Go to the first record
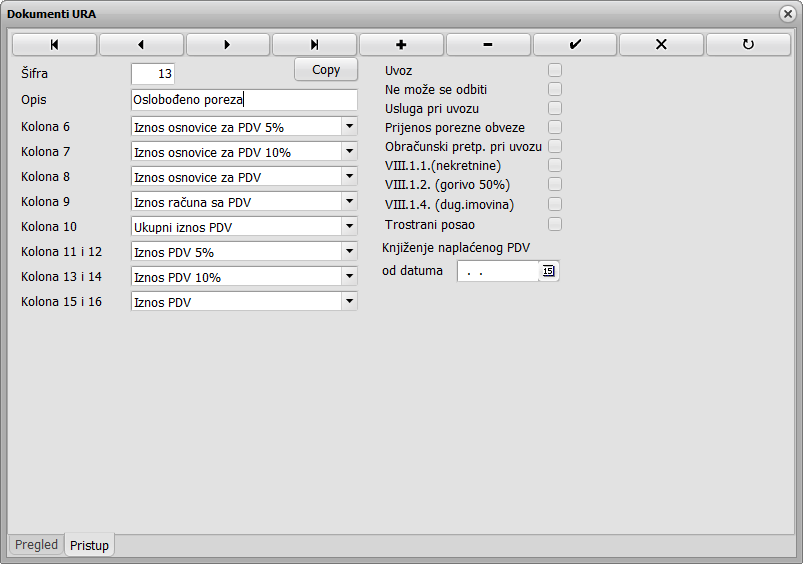803x564 pixels. click(x=54, y=45)
